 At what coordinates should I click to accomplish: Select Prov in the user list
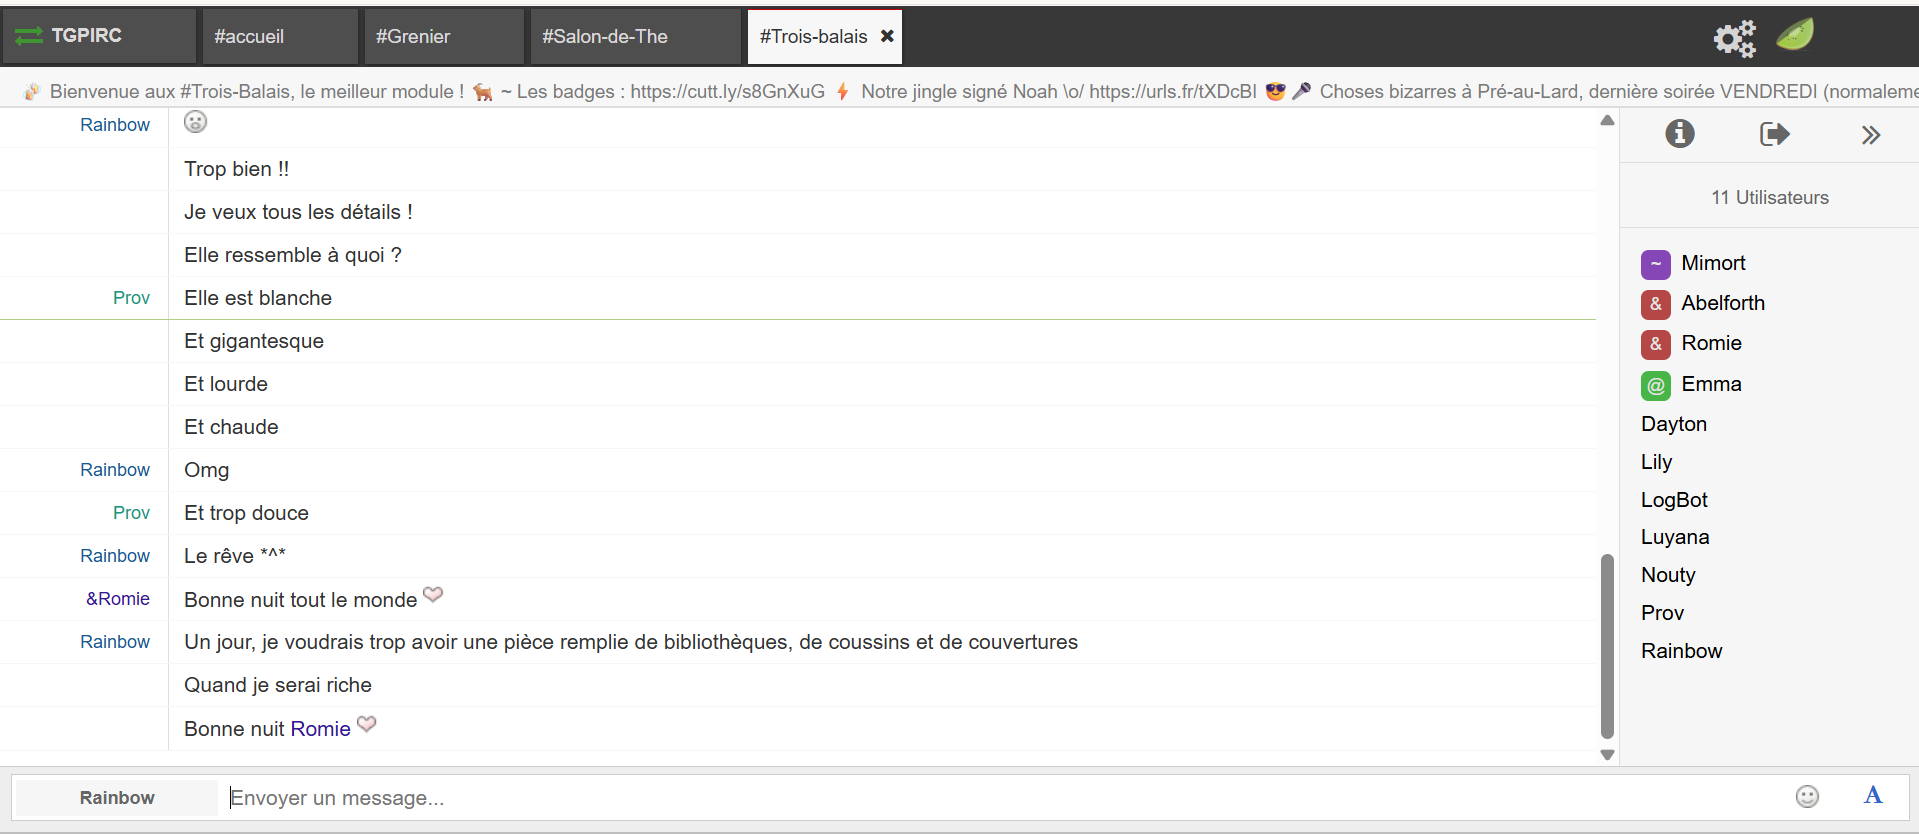coord(1662,613)
